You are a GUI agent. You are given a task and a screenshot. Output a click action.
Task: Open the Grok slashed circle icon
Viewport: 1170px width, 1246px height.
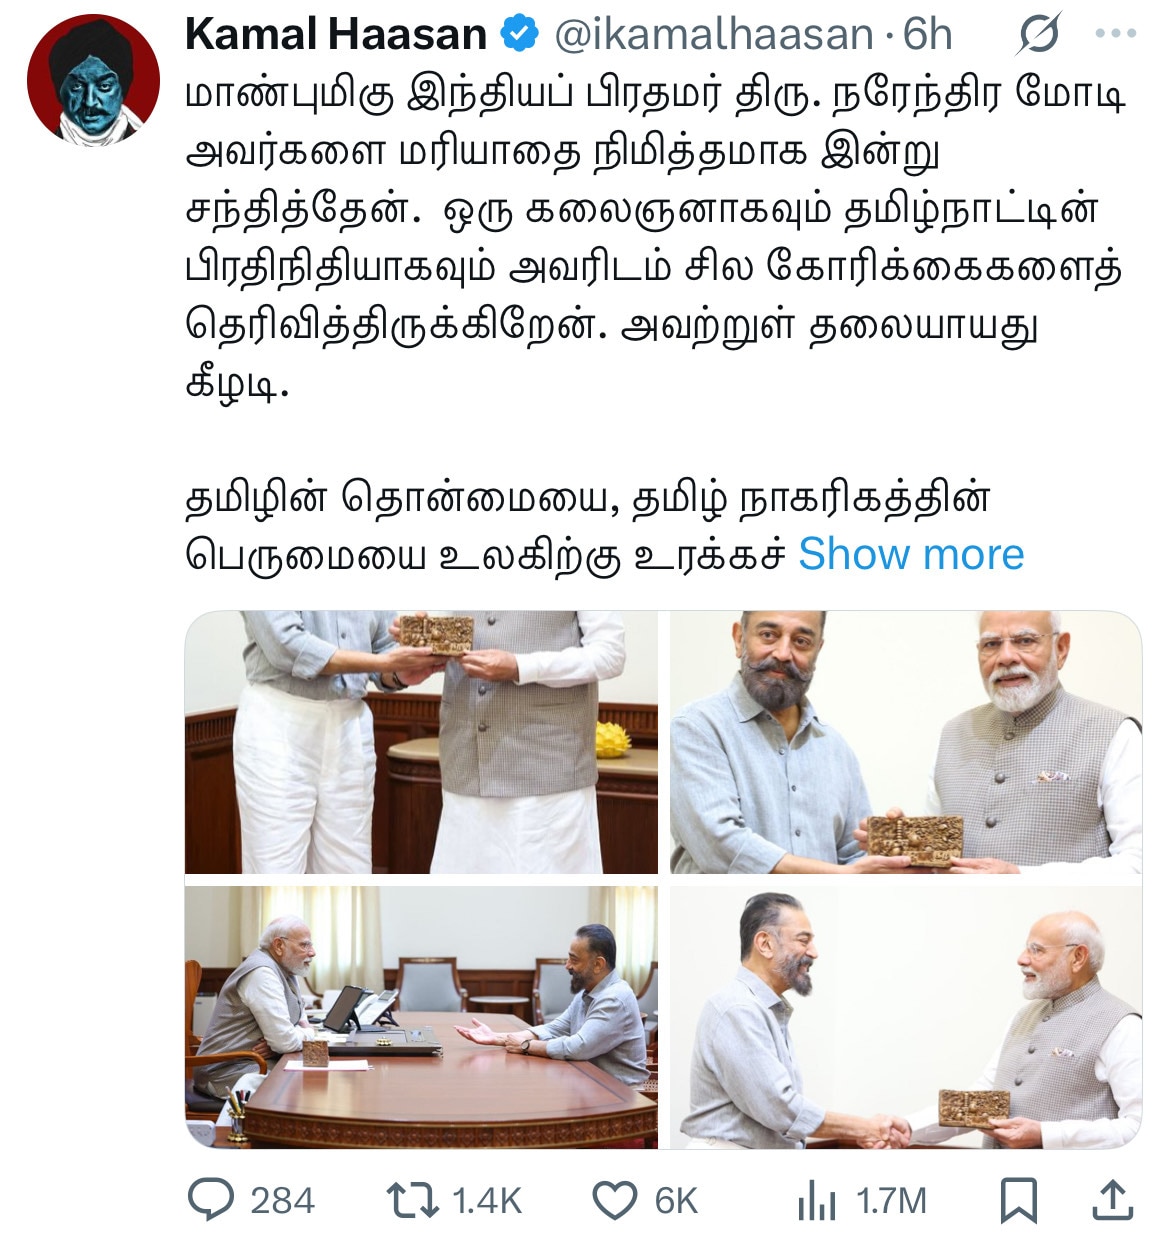click(x=1038, y=35)
